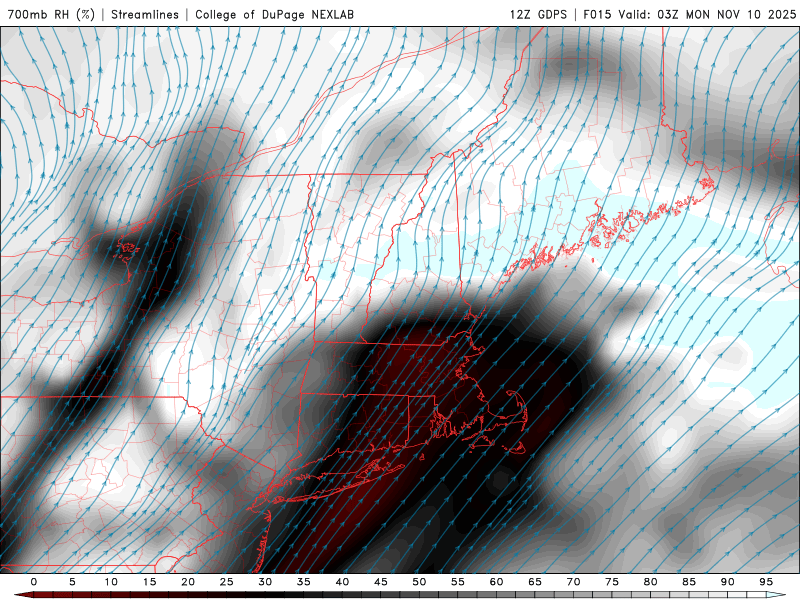Click the colorbar label '15'
Image resolution: width=800 pixels, height=600 pixels.
pyautogui.click(x=149, y=582)
